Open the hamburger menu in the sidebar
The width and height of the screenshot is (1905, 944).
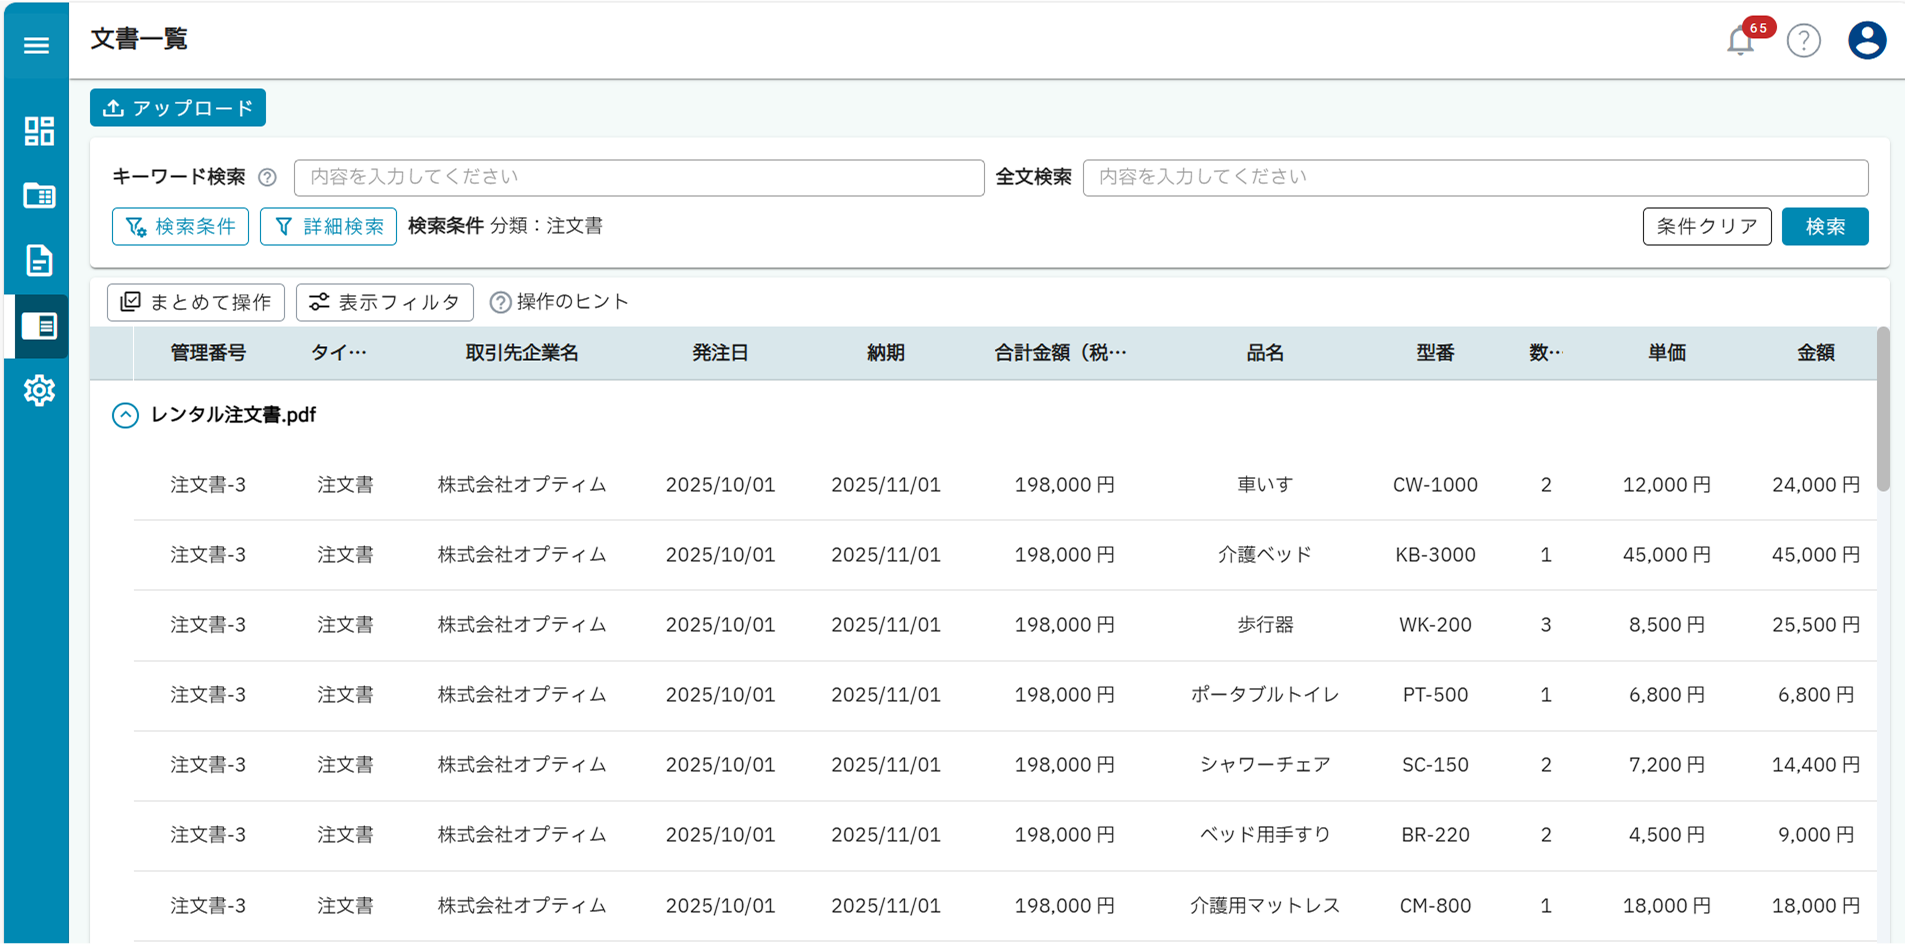coord(36,45)
